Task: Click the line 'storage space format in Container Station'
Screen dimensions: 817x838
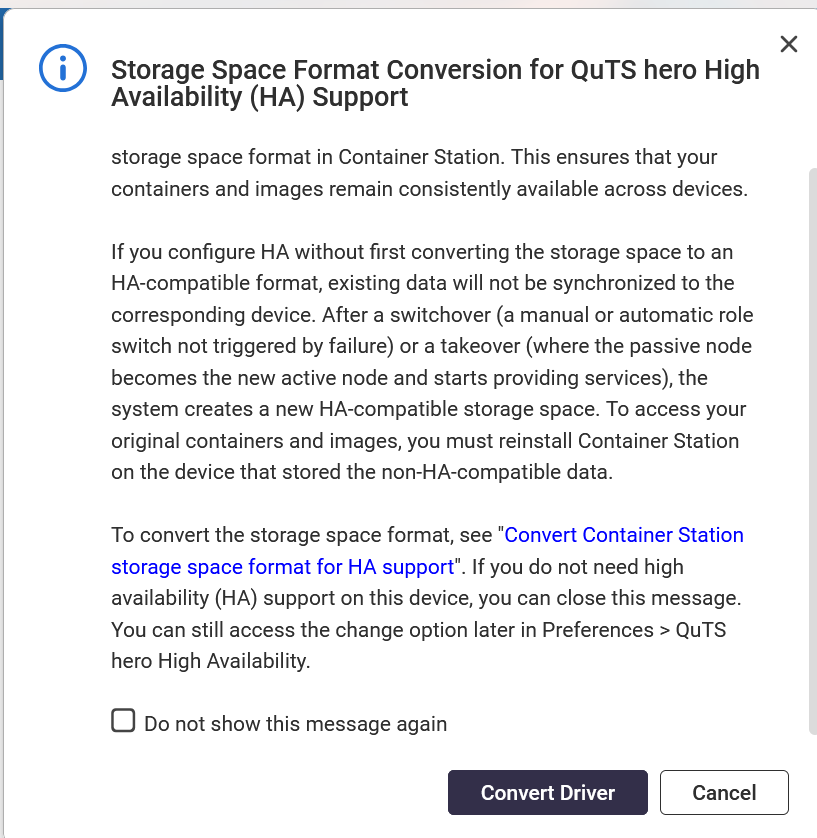Action: click(x=414, y=157)
